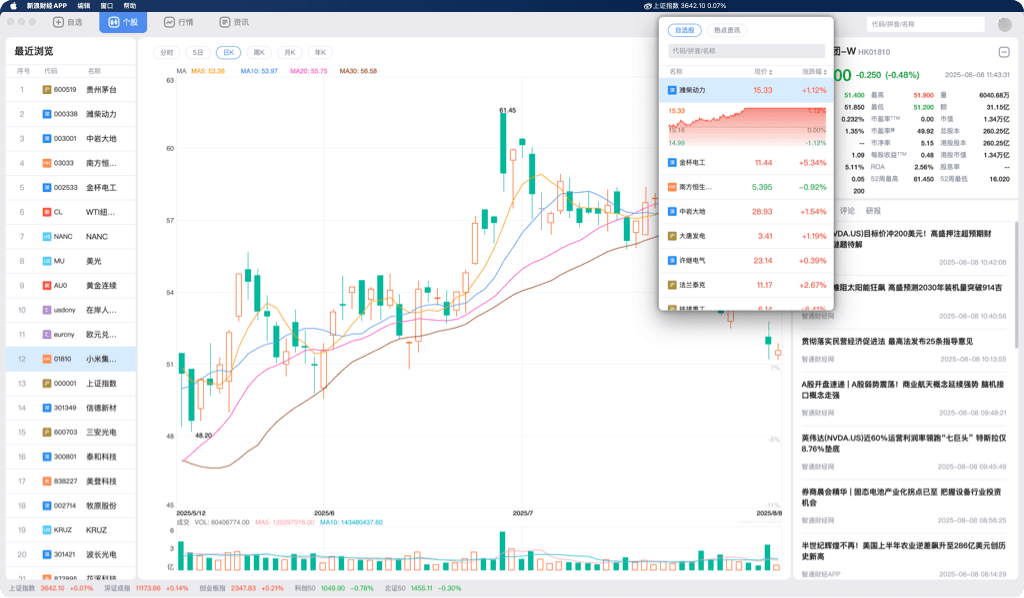Viewport: 1024px width, 598px height.
Task: Click the 个股 stock tab icon
Action: (x=114, y=21)
